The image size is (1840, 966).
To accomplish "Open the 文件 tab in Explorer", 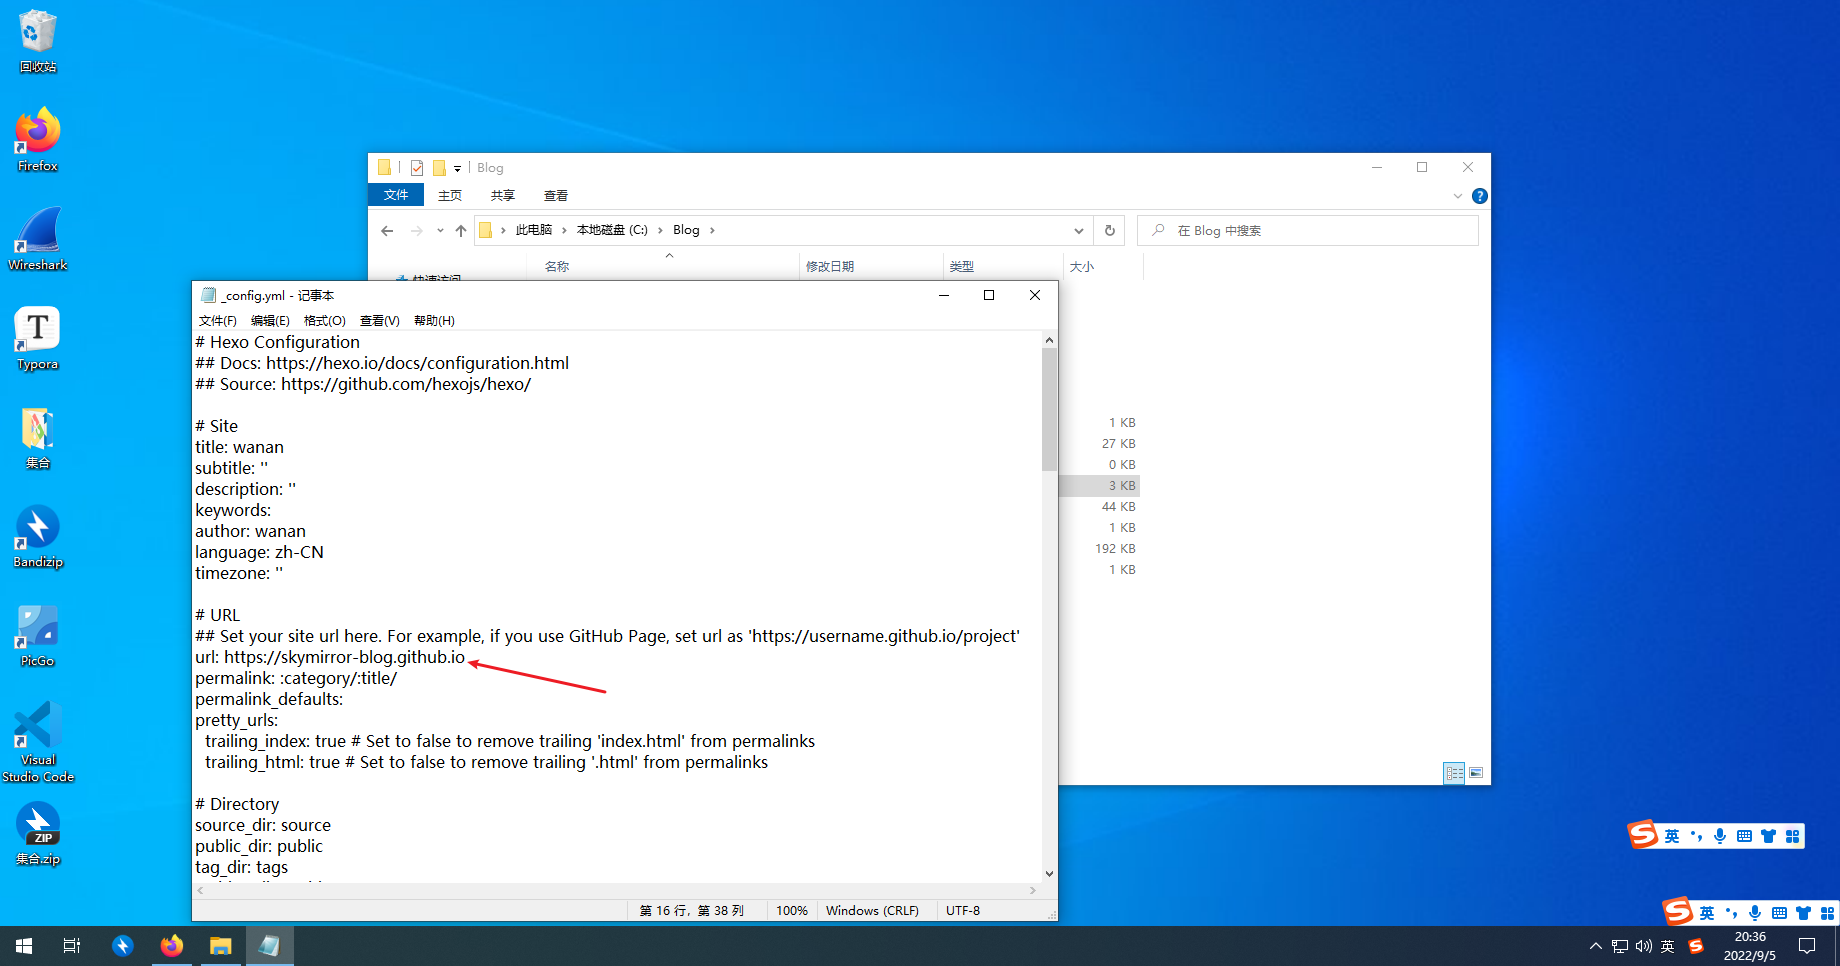I will click(396, 195).
